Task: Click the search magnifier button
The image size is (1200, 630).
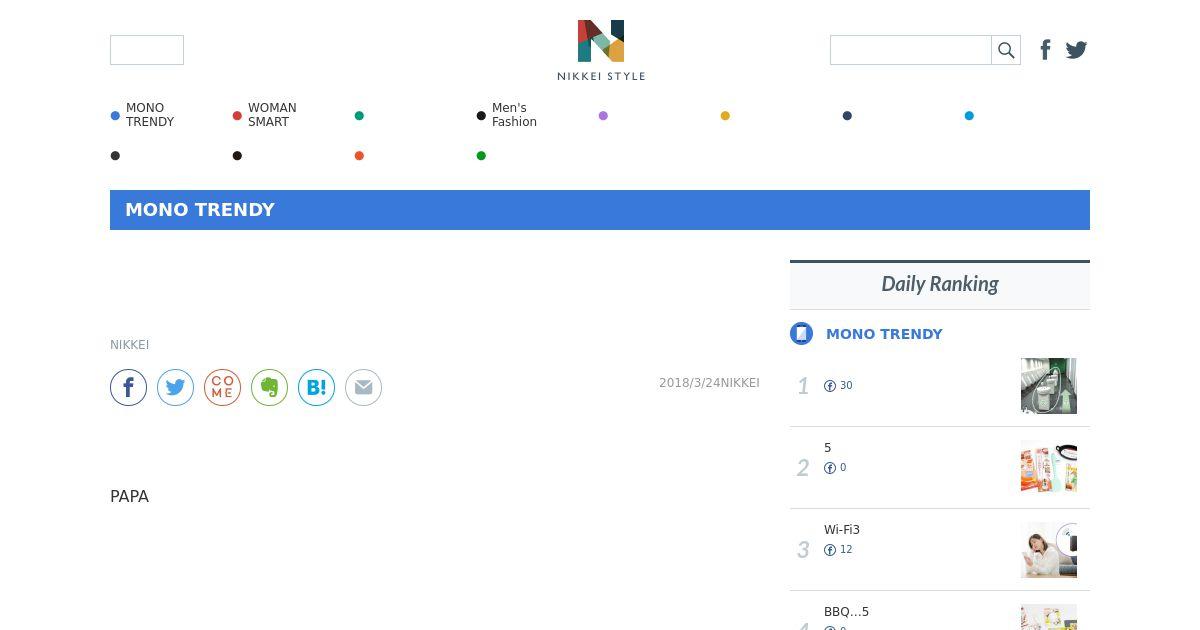Action: pos(1006,50)
